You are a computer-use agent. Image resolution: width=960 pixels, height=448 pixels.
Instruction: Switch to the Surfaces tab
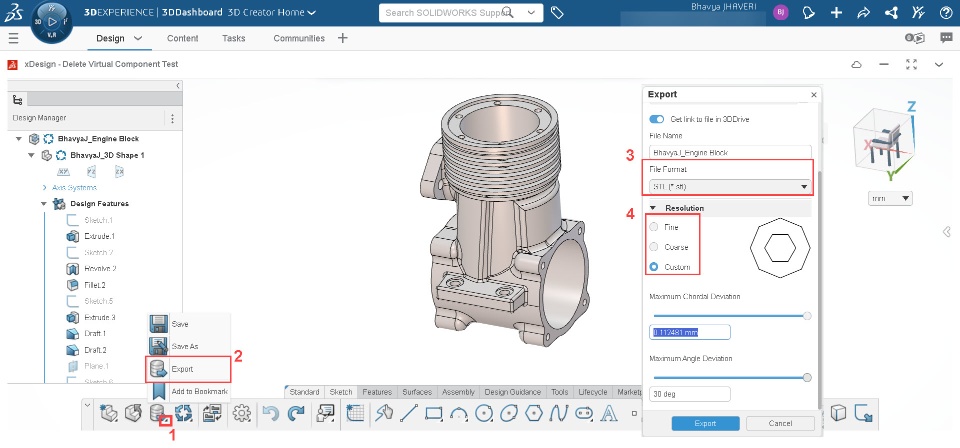[x=417, y=392]
